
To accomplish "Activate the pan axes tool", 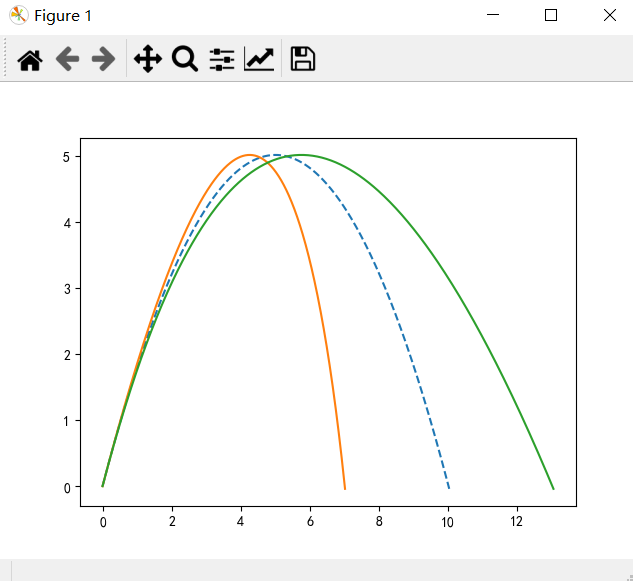I will 148,59.
